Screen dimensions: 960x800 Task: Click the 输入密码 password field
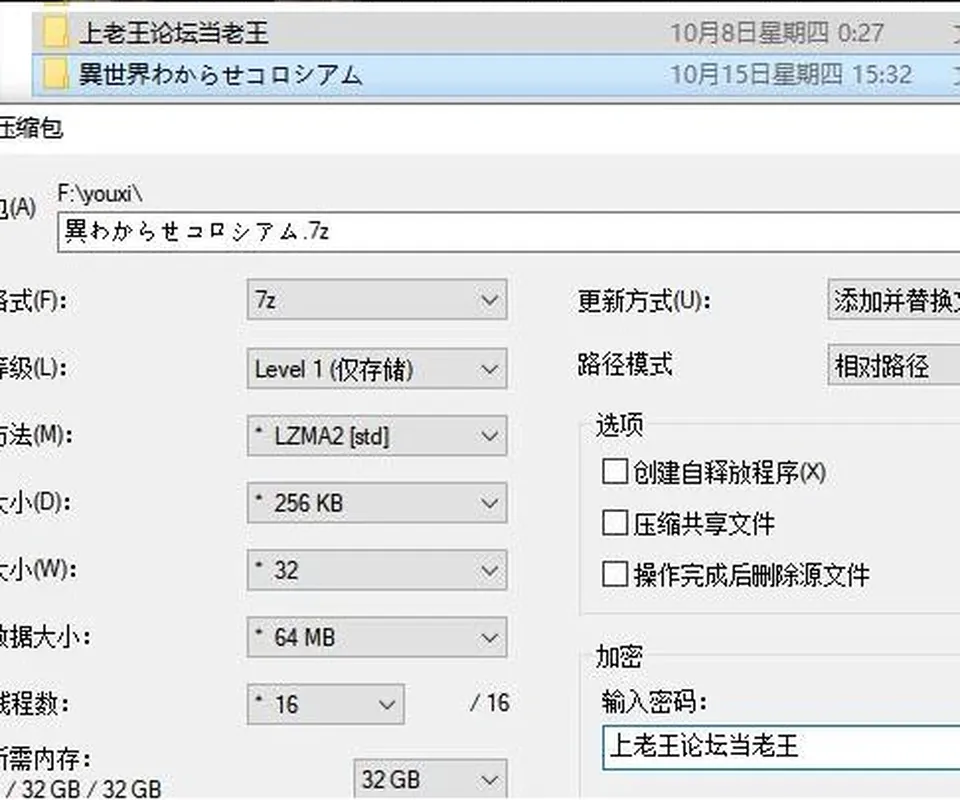coord(781,747)
